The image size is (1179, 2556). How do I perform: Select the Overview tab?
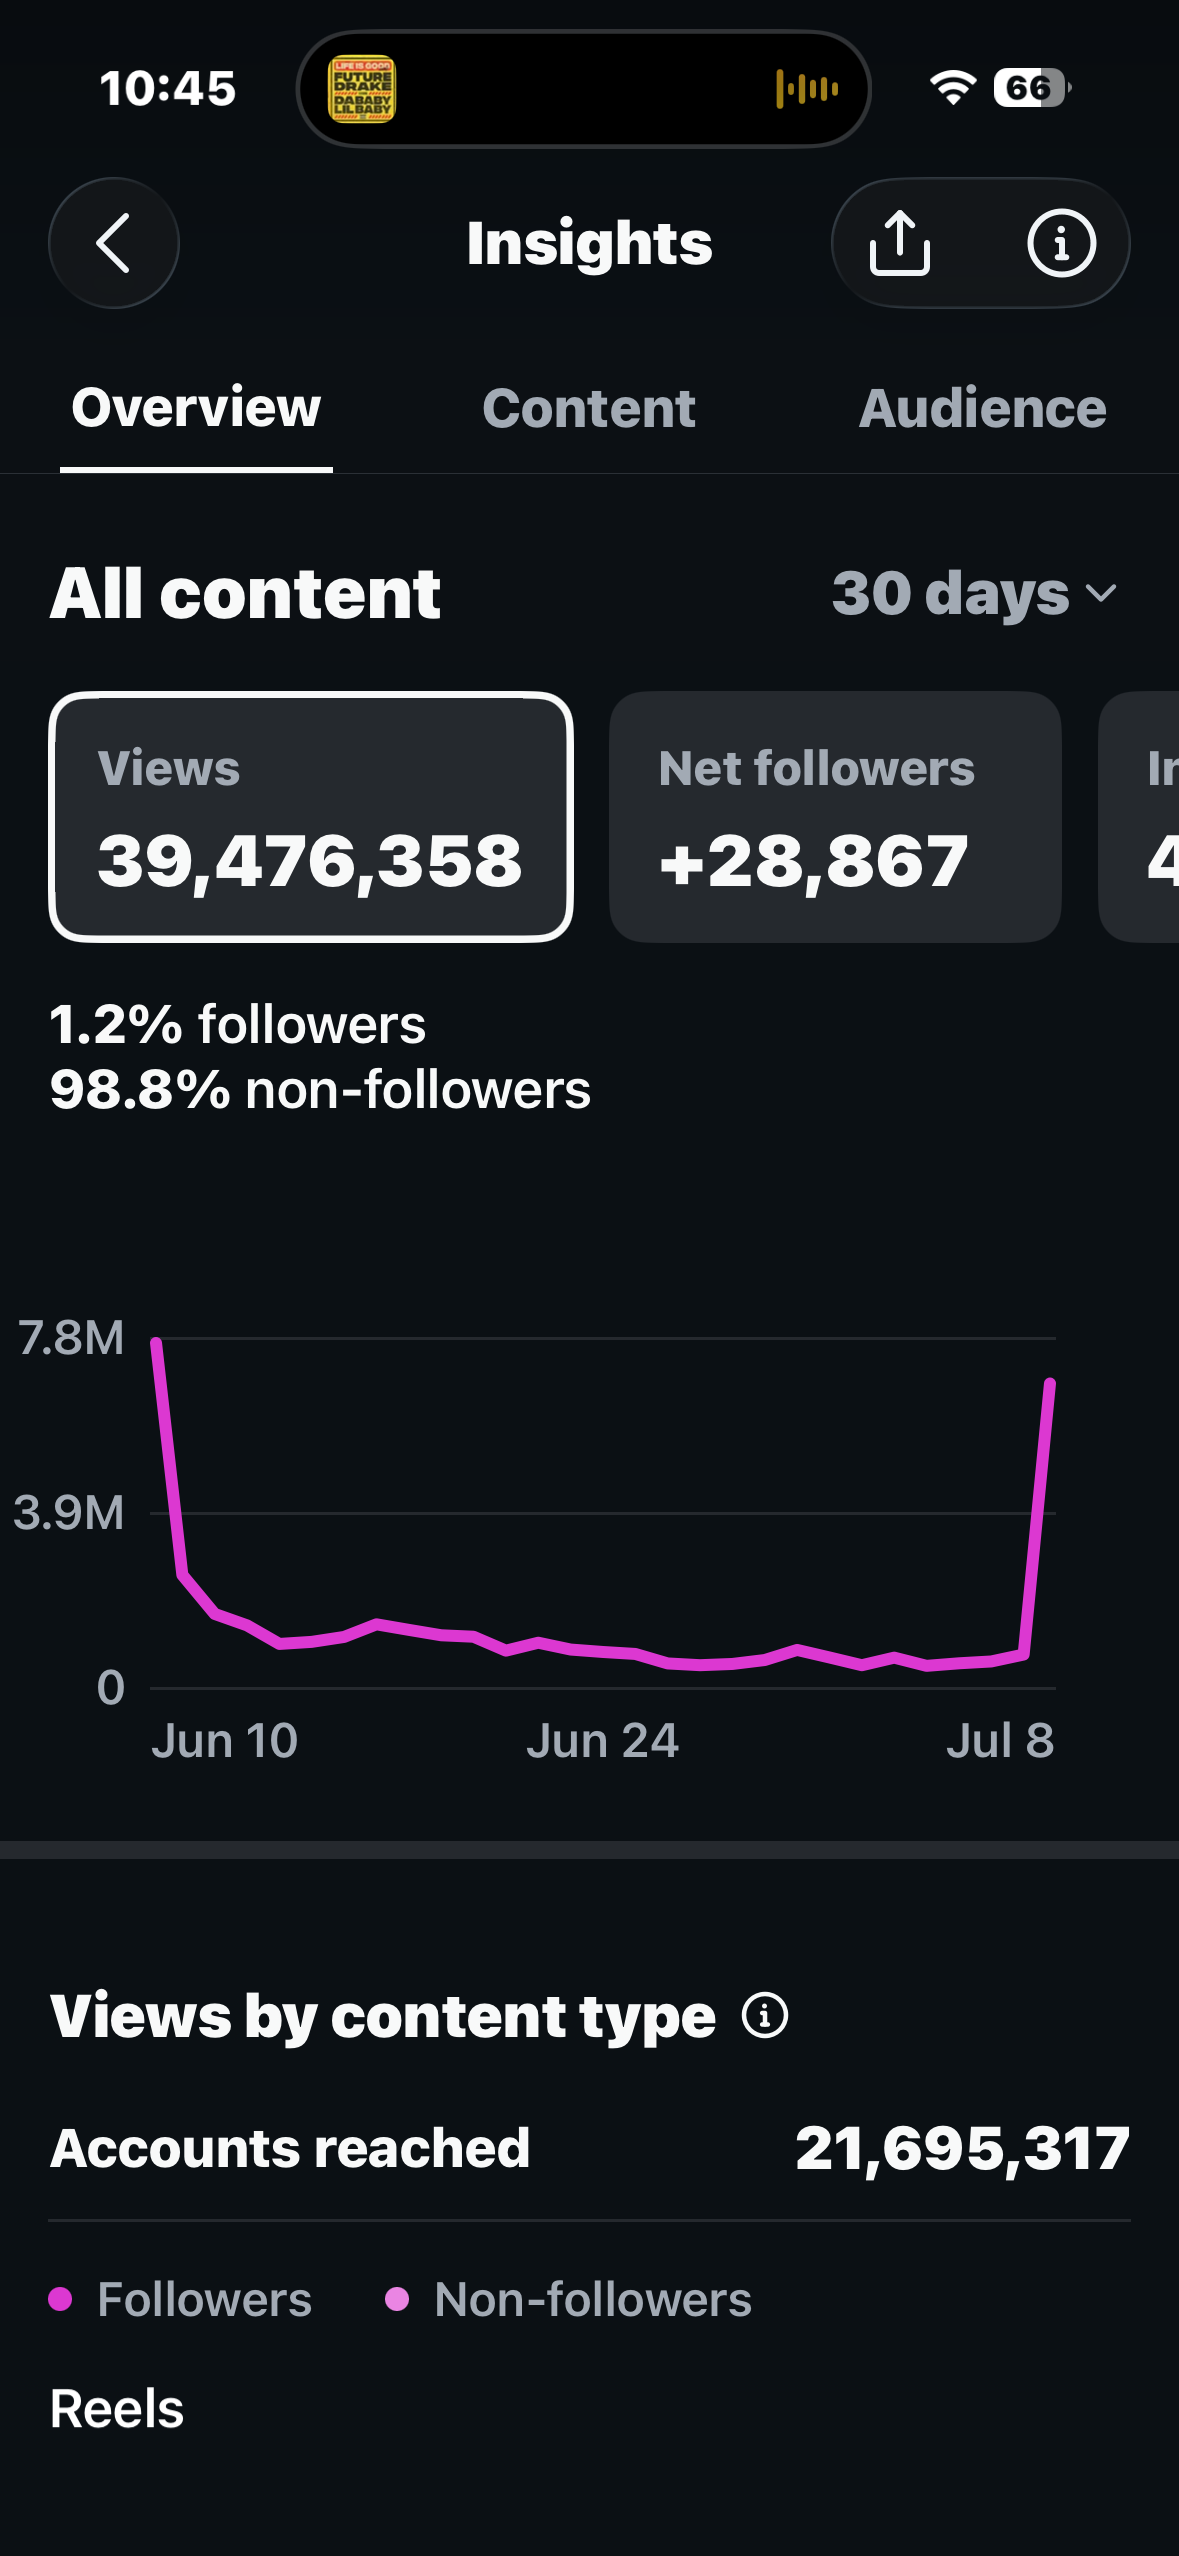click(x=196, y=409)
